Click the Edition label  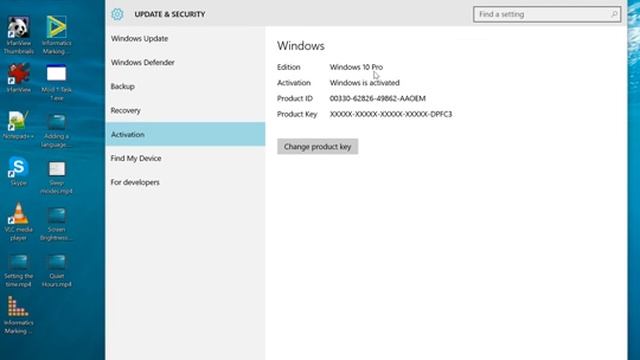coord(289,67)
